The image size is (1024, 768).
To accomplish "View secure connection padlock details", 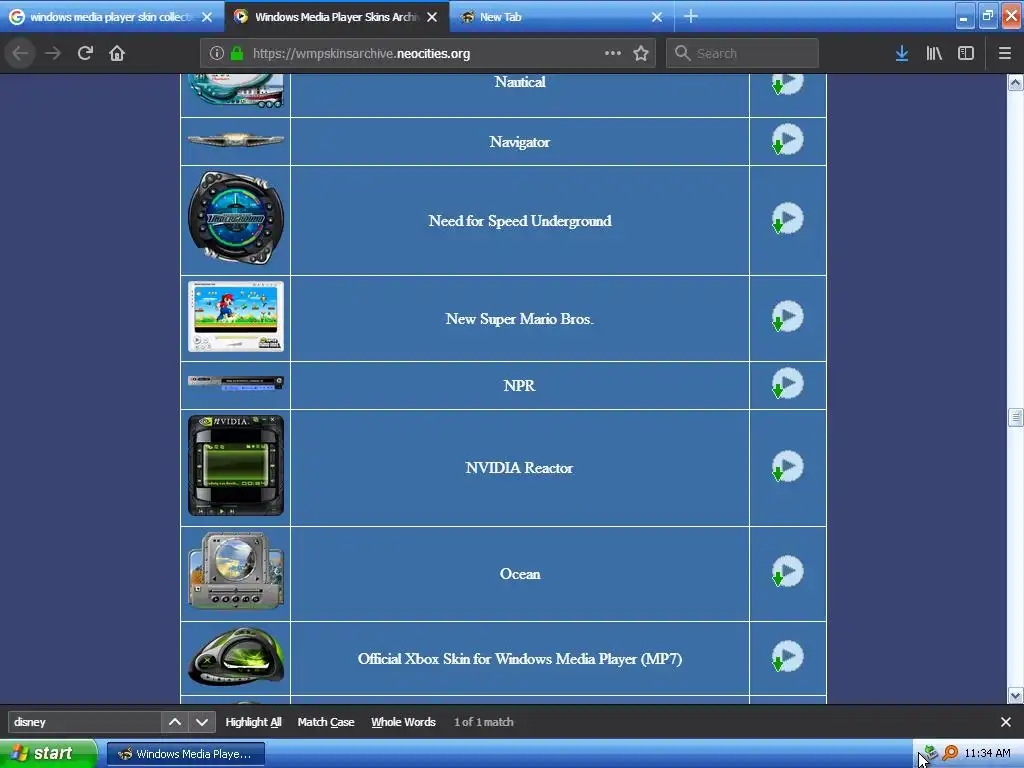I will click(237, 54).
